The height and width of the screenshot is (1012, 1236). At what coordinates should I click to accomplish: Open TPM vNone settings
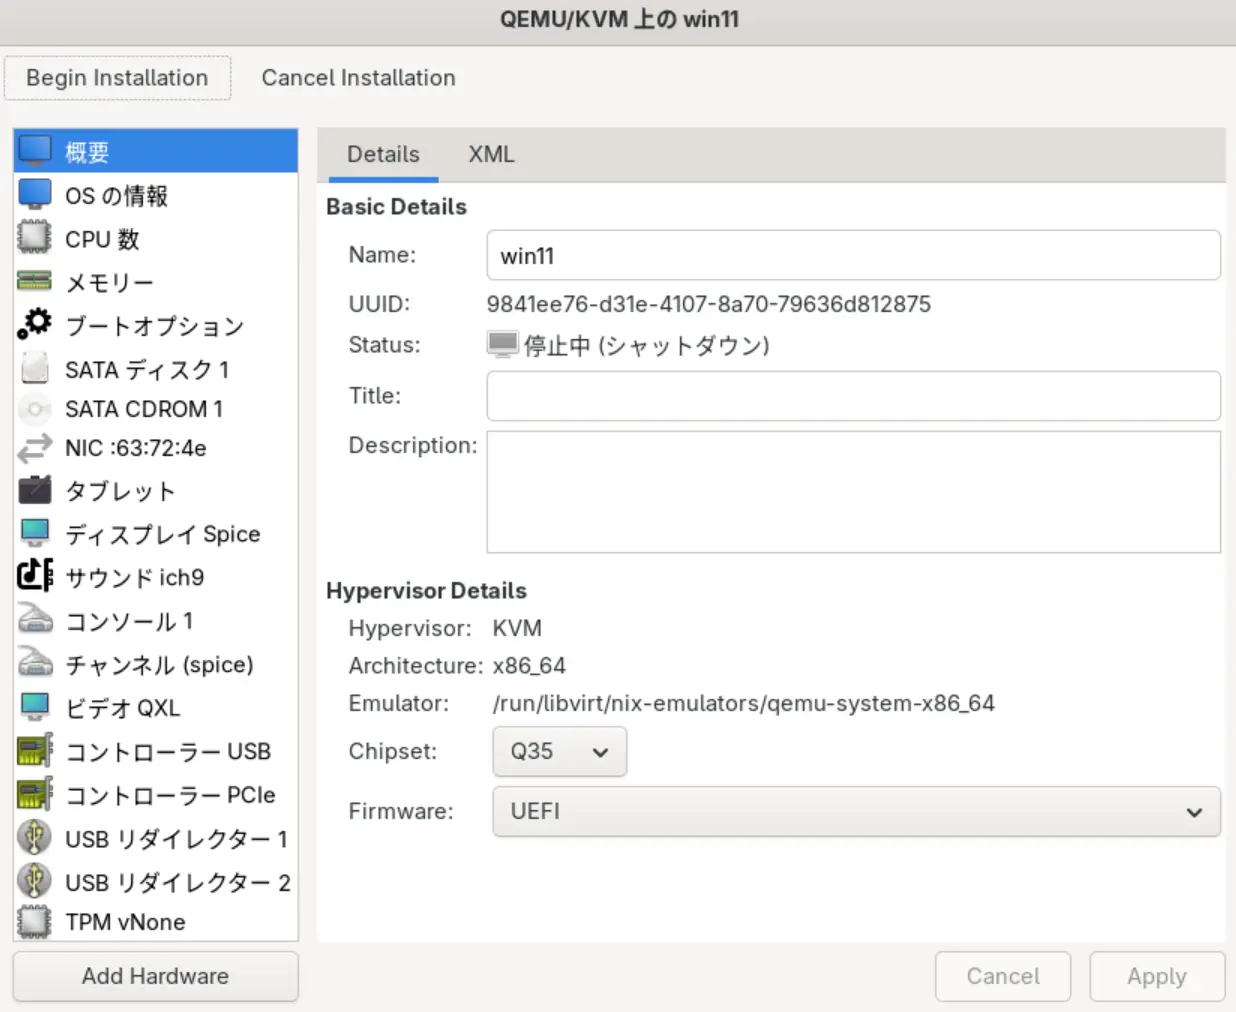click(x=127, y=922)
